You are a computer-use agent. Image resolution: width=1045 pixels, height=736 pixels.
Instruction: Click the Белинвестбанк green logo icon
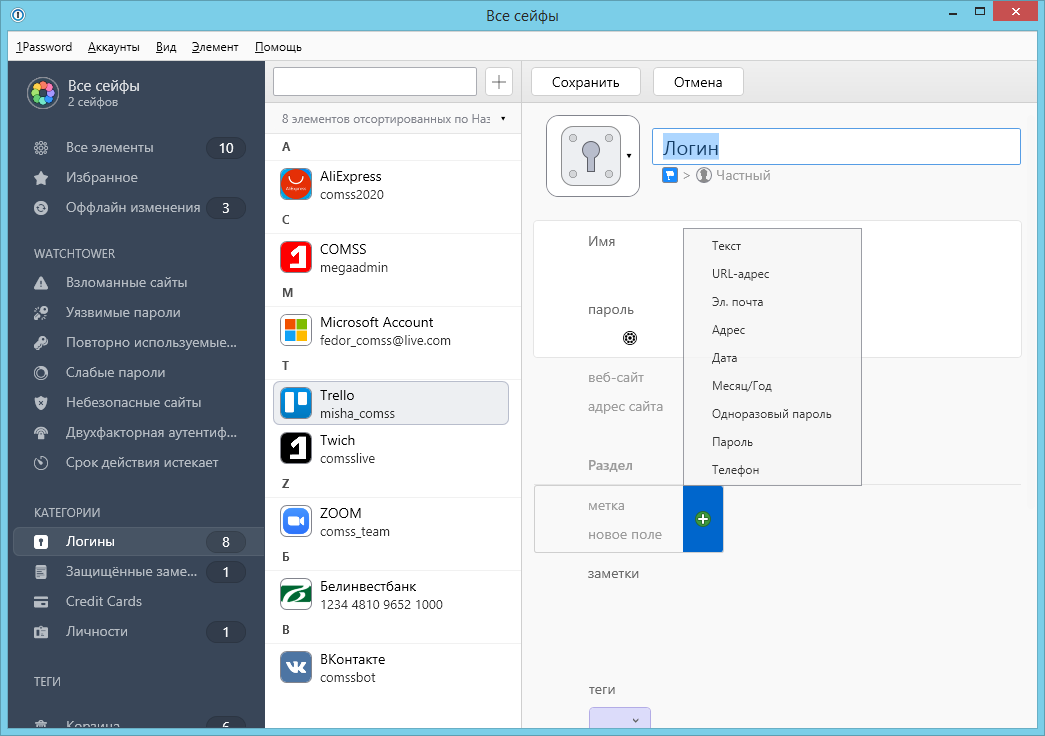pyautogui.click(x=296, y=594)
